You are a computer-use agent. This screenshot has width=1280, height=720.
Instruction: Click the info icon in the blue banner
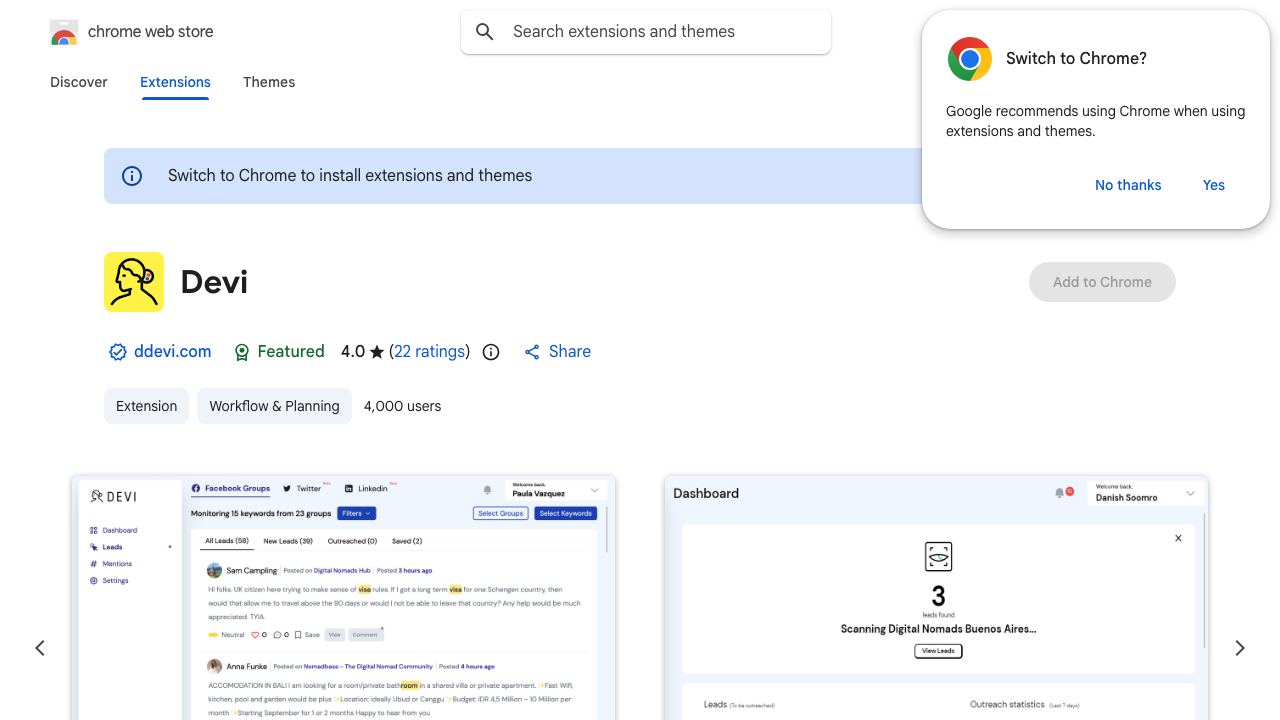pos(132,176)
